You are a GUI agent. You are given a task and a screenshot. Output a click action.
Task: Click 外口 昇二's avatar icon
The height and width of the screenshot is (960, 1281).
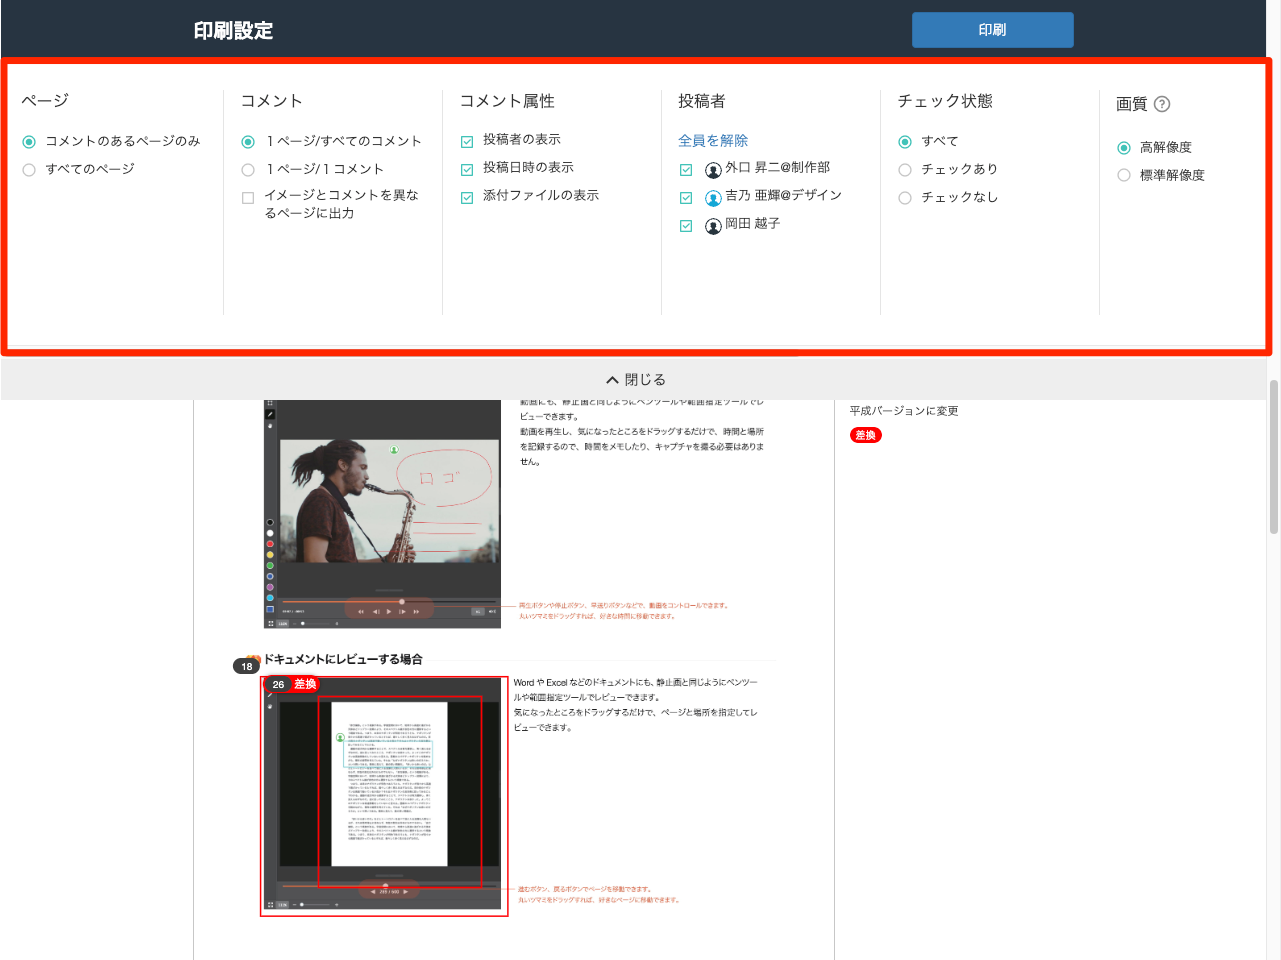712,169
